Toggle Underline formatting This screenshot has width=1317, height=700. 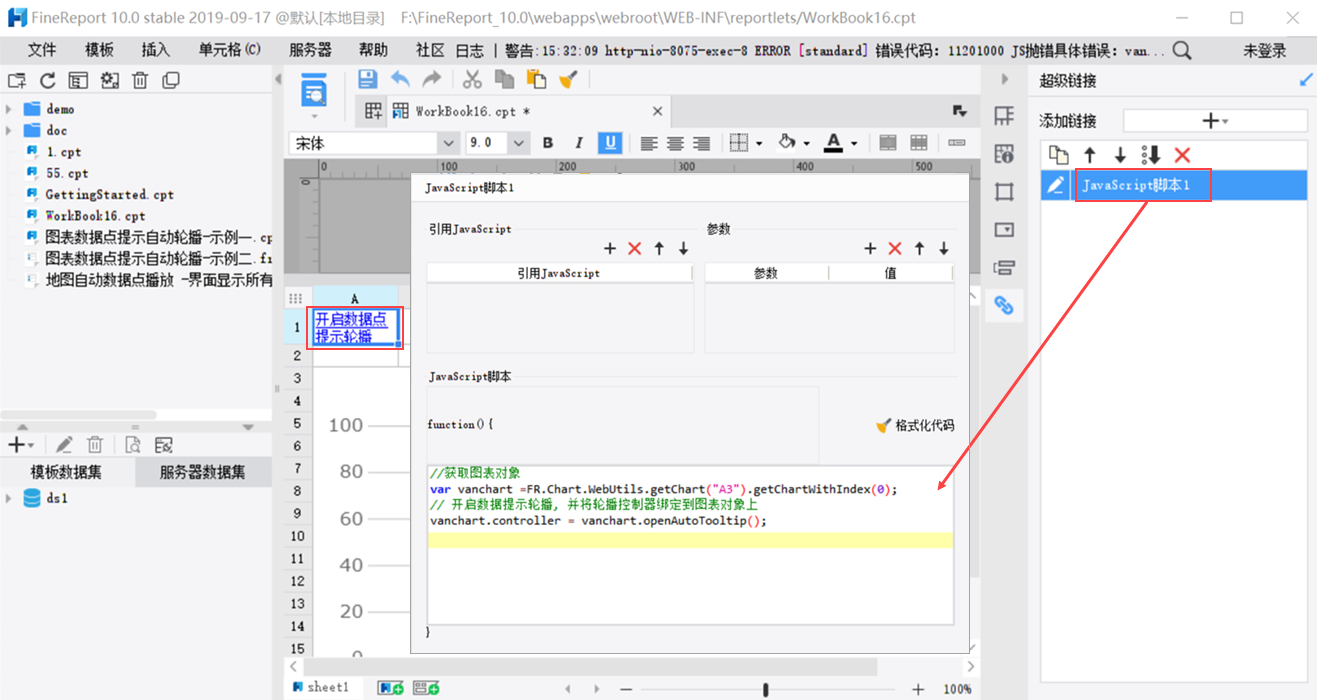click(609, 143)
